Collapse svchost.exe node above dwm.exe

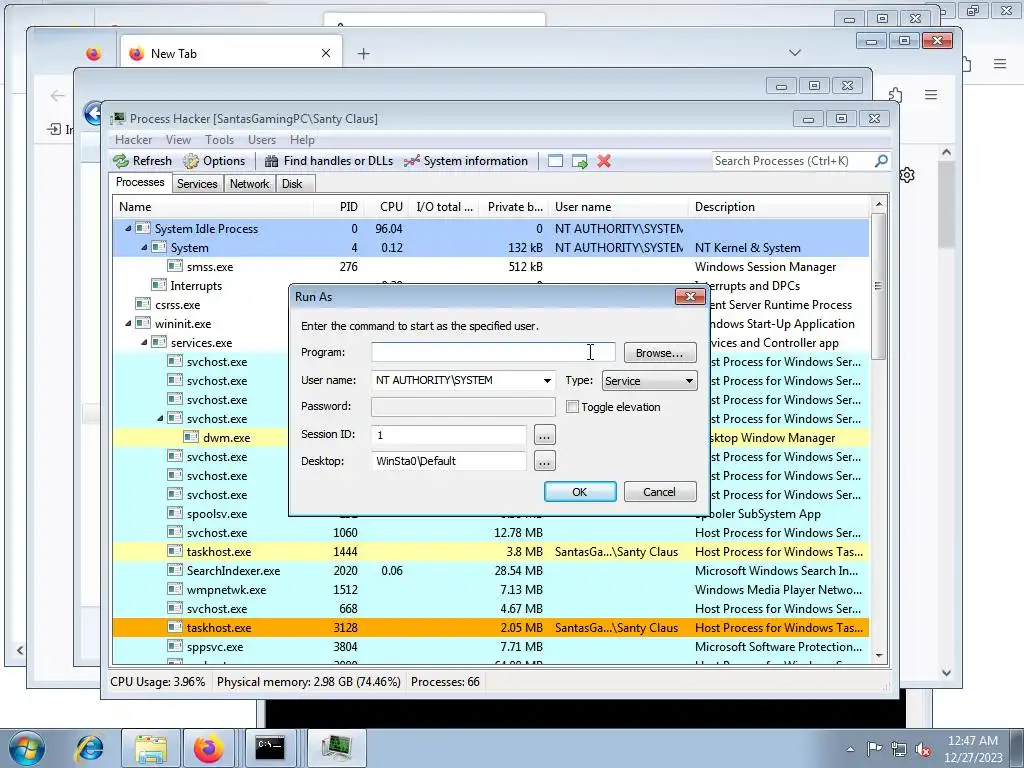click(x=160, y=419)
